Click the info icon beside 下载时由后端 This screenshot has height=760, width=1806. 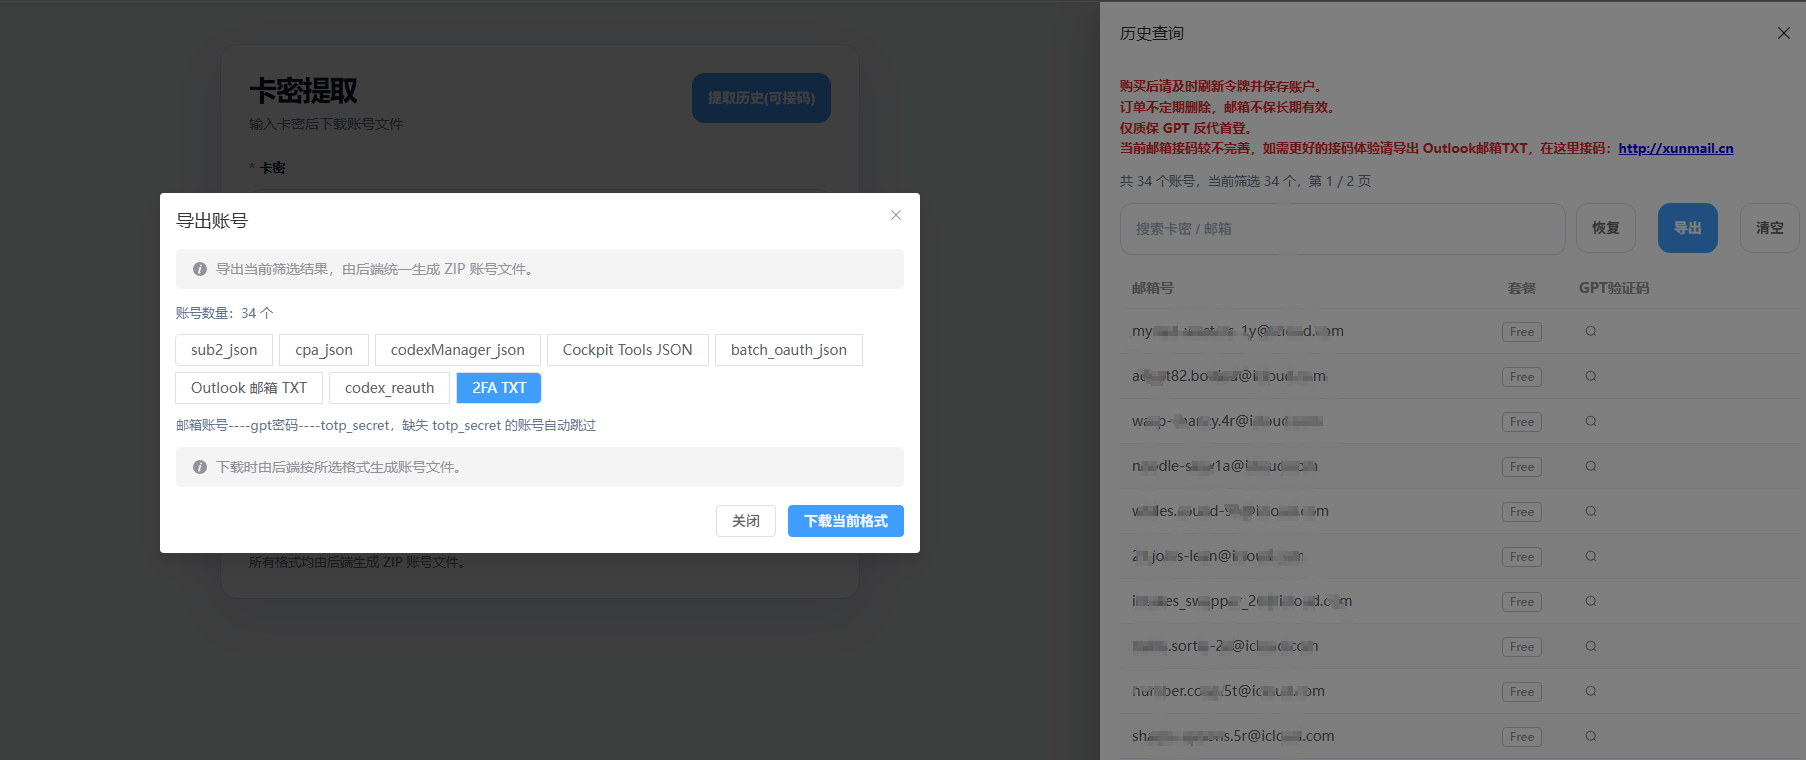click(x=200, y=467)
